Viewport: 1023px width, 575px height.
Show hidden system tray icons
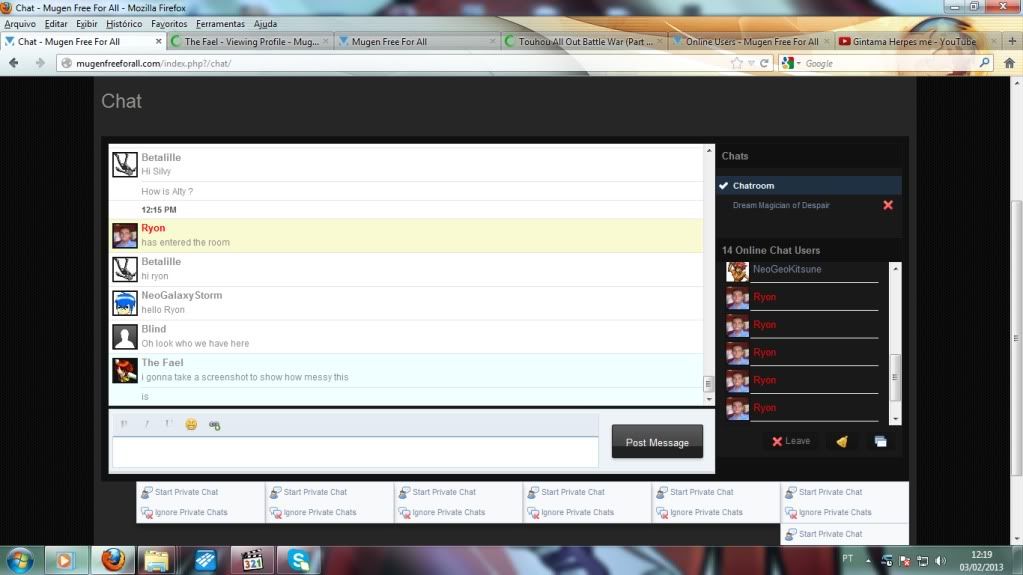(868, 561)
